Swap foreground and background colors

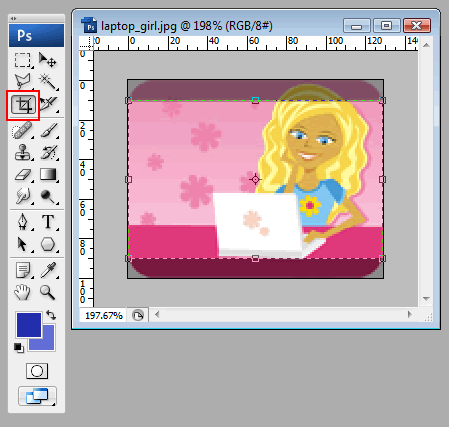pyautogui.click(x=51, y=315)
